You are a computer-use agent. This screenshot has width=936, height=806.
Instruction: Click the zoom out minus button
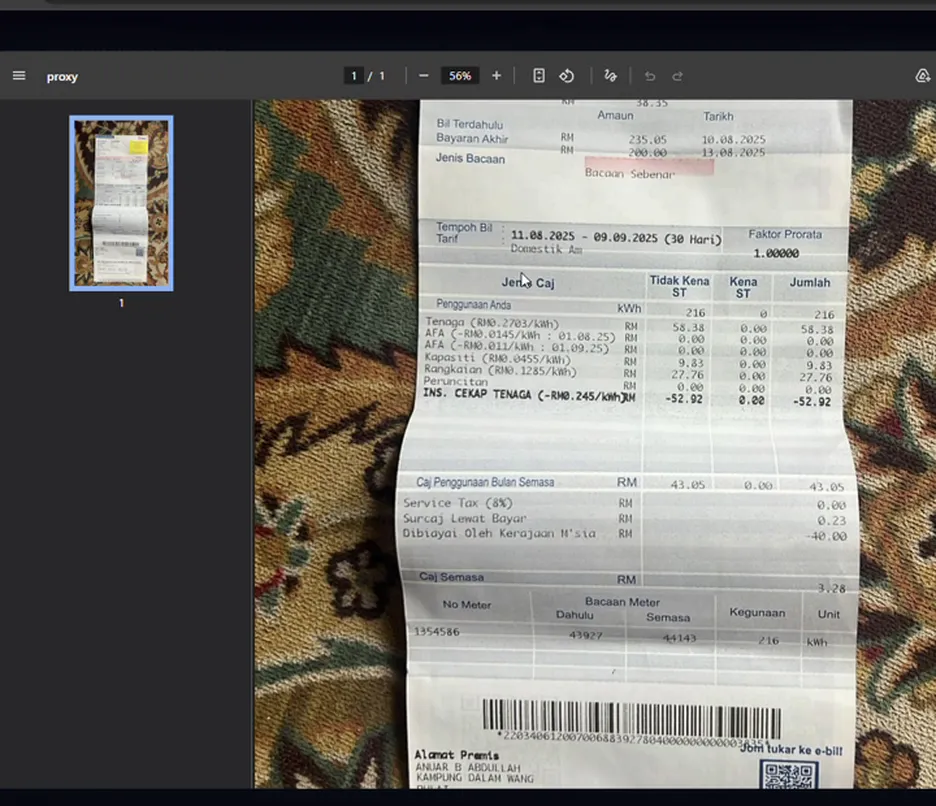(x=424, y=76)
